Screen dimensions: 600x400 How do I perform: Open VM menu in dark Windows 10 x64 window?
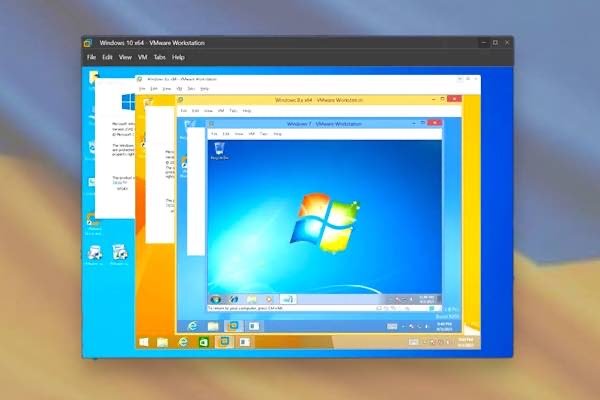point(143,57)
